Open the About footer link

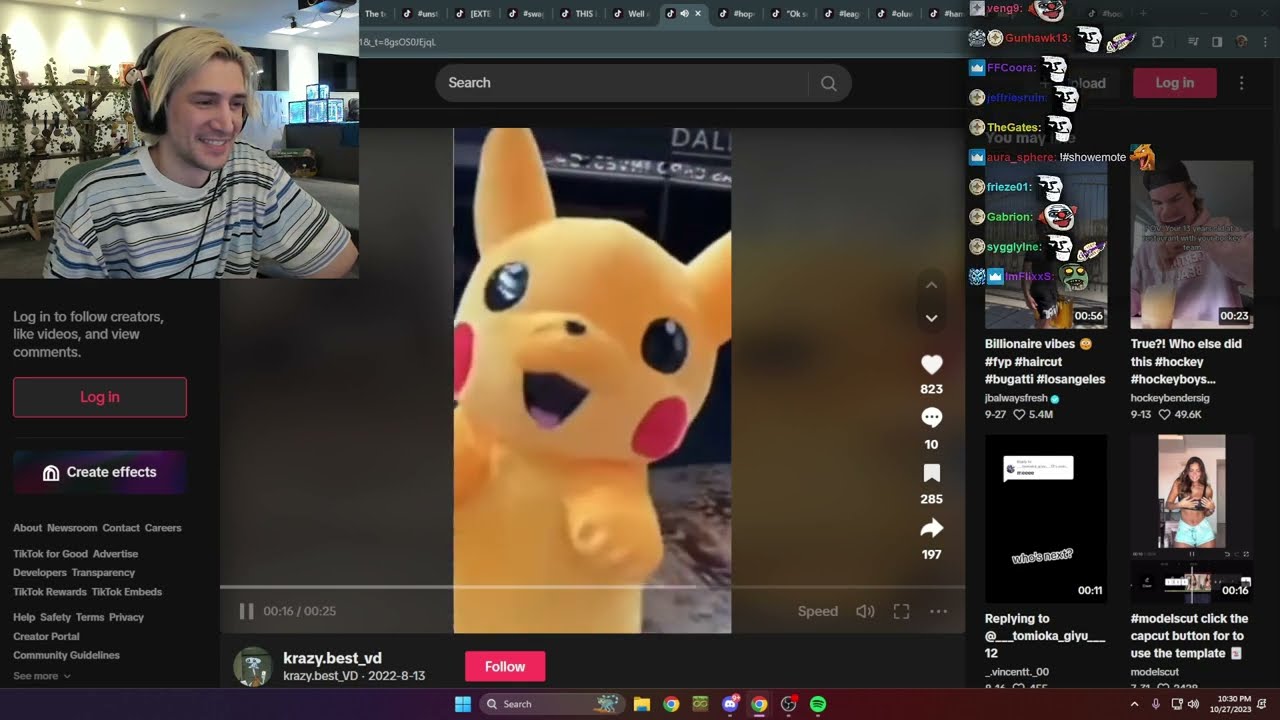tap(27, 528)
